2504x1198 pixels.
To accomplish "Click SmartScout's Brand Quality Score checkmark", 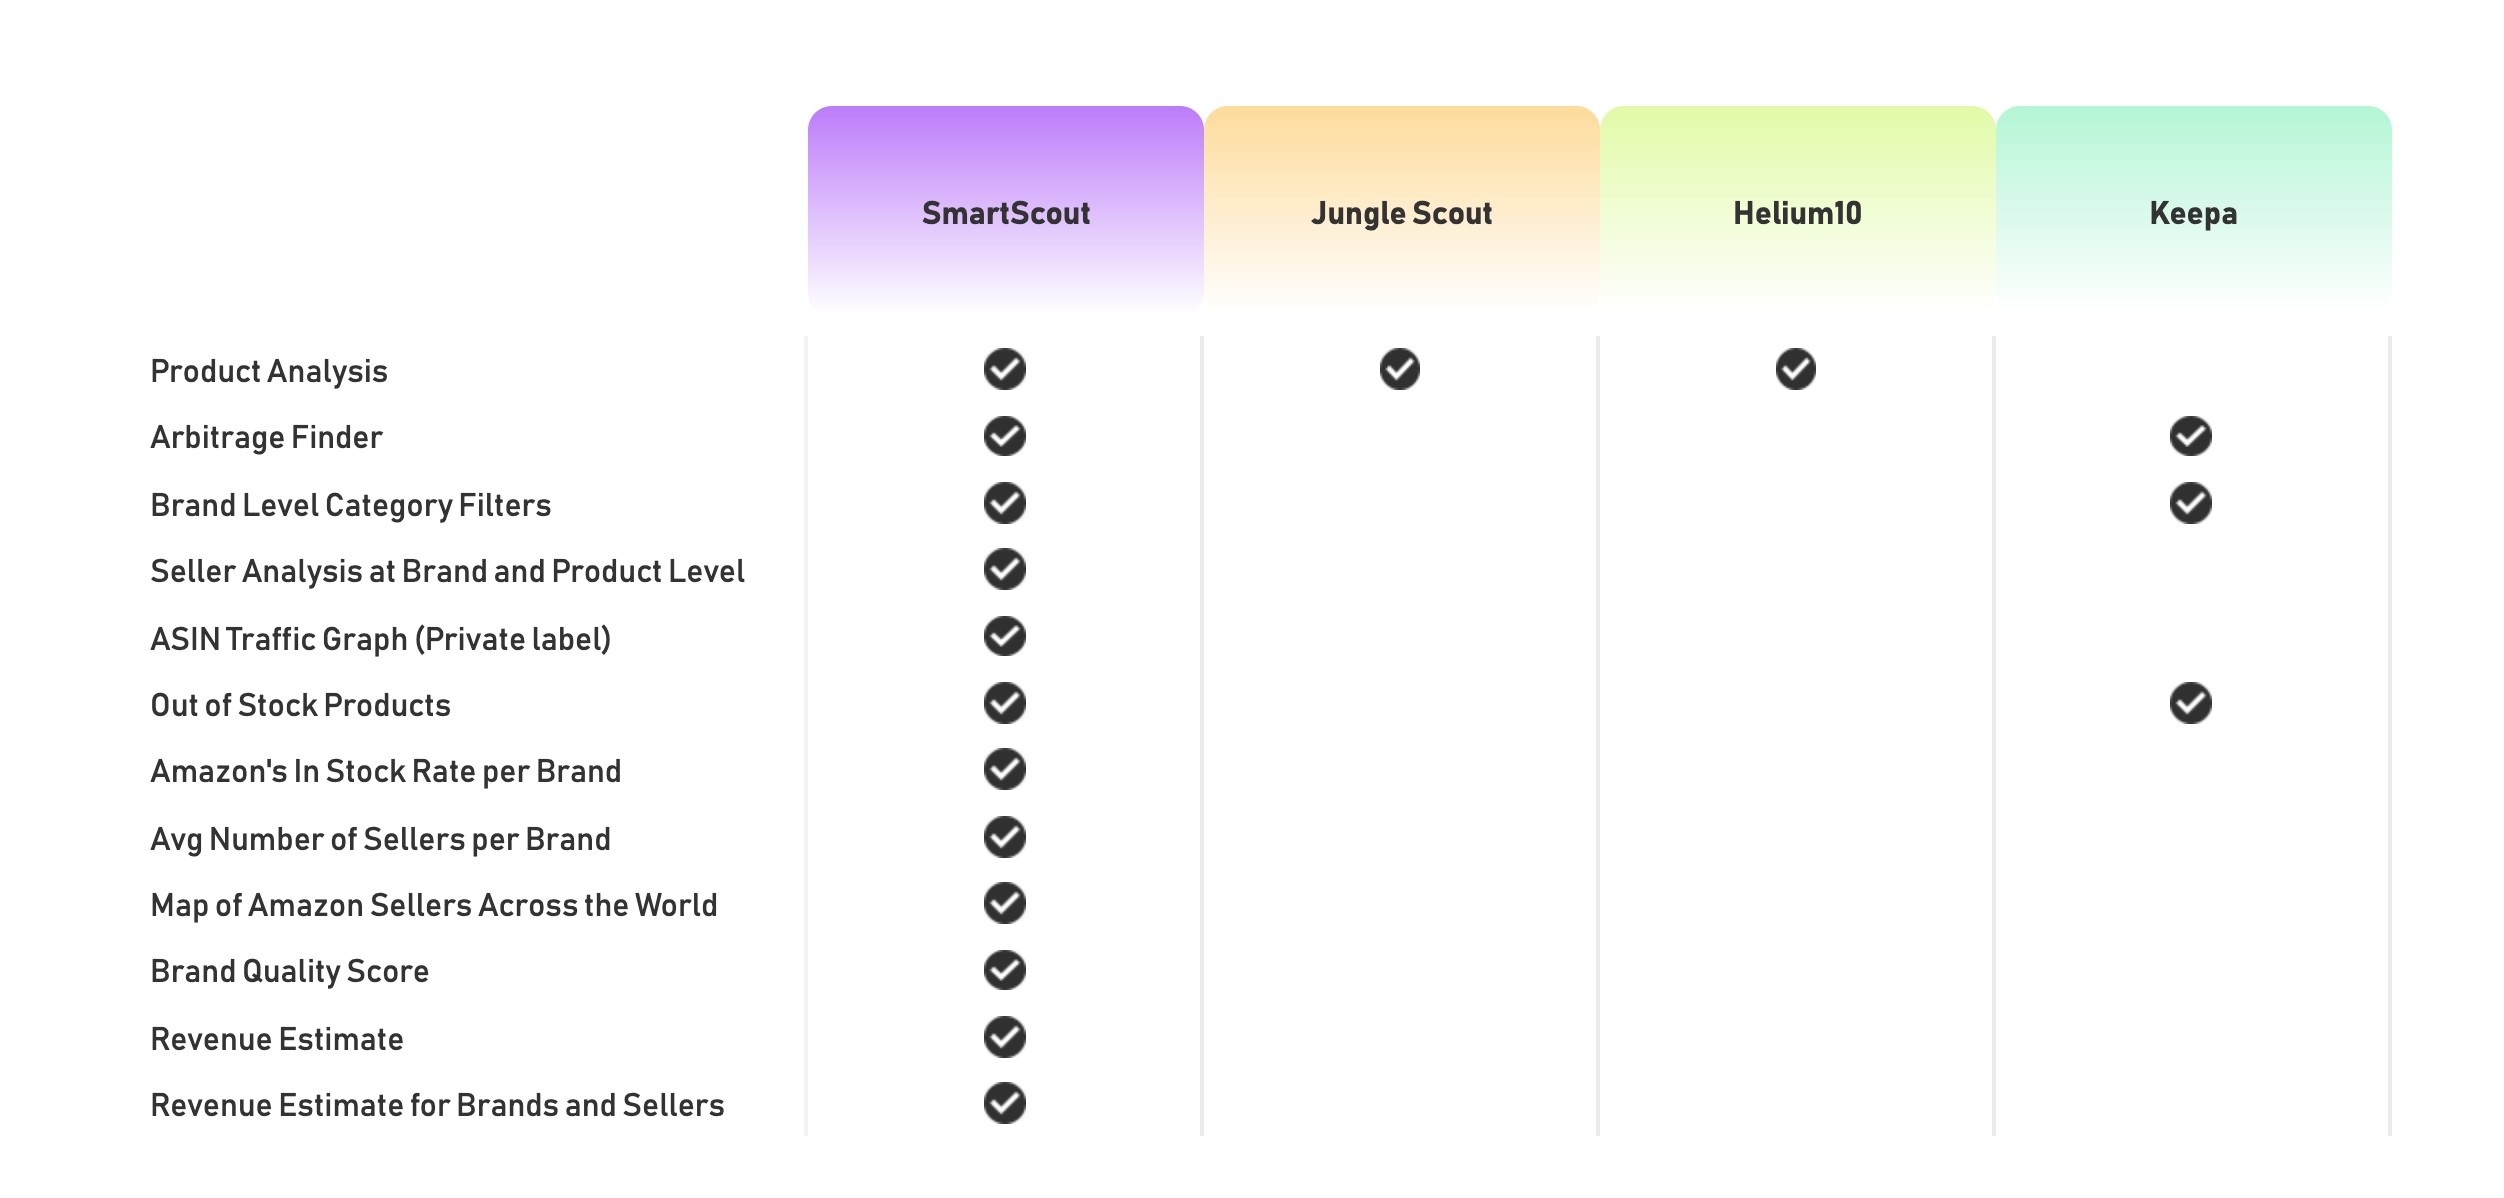I will pyautogui.click(x=1004, y=970).
